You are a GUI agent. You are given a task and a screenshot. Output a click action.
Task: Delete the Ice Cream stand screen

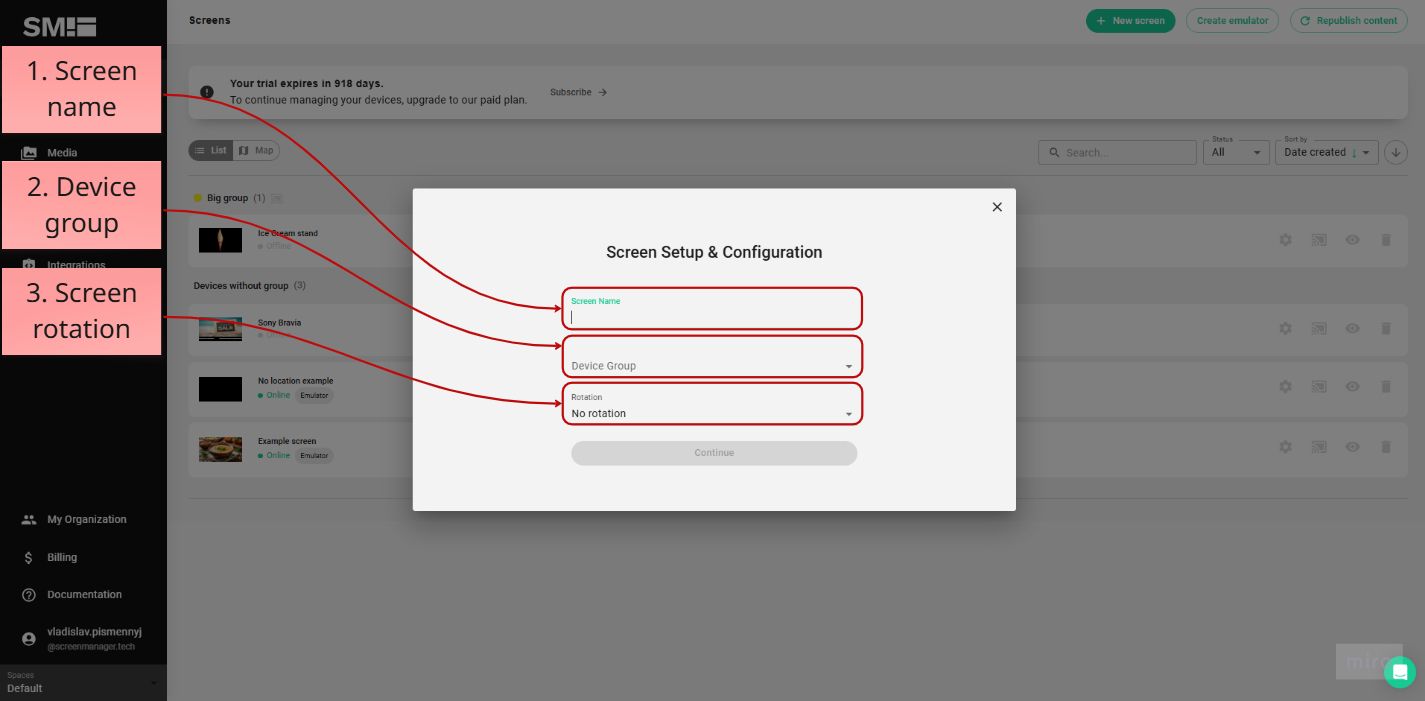pyautogui.click(x=1386, y=240)
